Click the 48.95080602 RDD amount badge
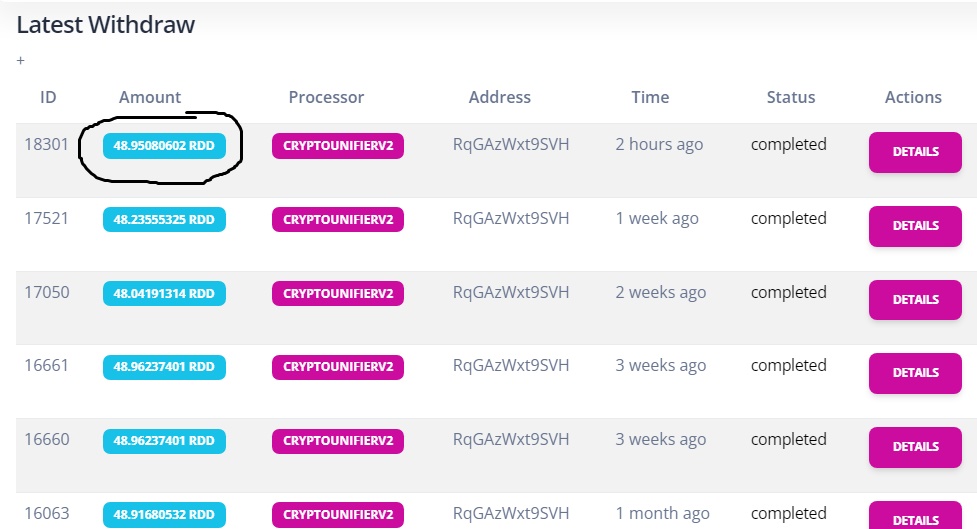Viewport: 977px width, 529px height. click(164, 146)
